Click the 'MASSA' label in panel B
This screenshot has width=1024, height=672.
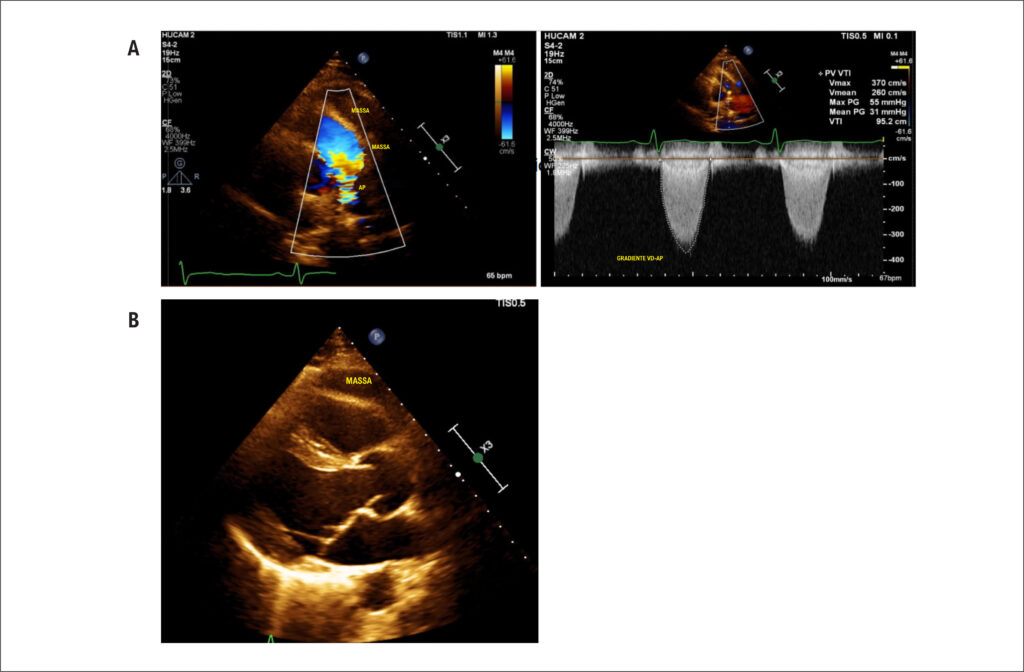tap(359, 380)
